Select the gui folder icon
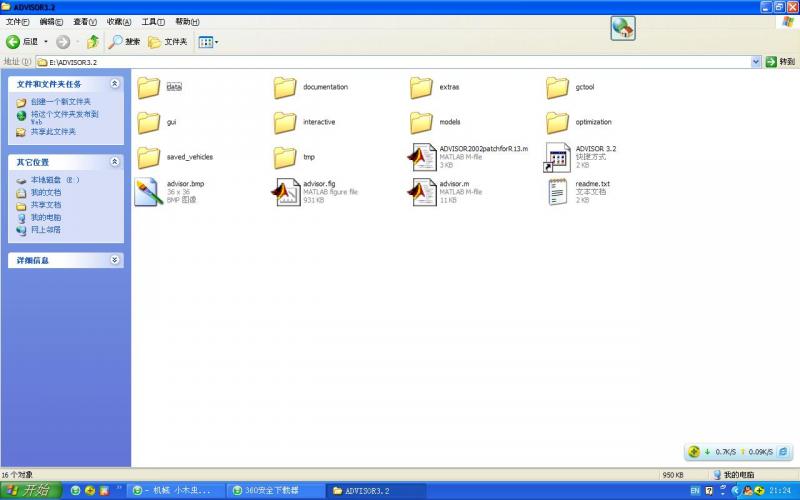Viewport: 800px width, 500px height. (x=148, y=122)
